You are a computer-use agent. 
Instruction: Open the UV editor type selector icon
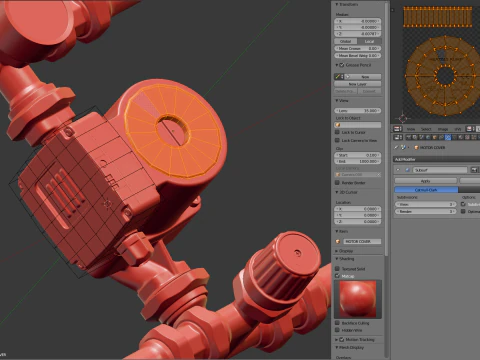(x=397, y=129)
